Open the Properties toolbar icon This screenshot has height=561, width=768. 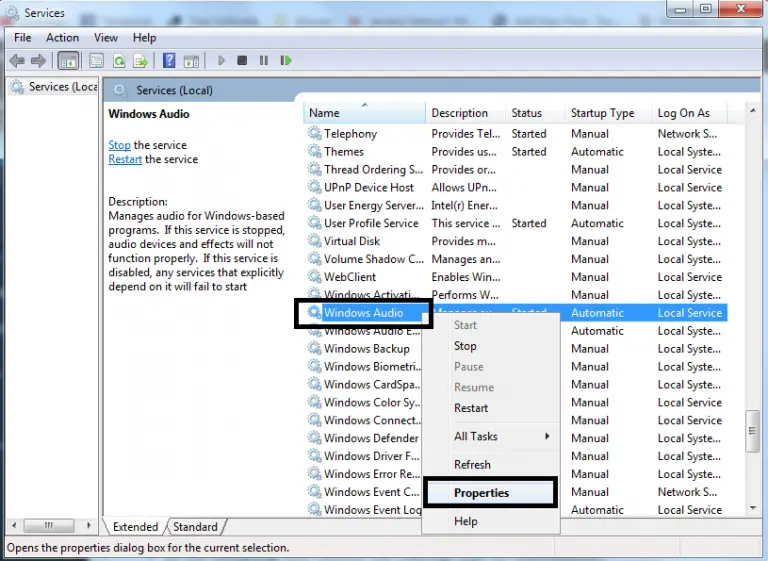[96, 61]
